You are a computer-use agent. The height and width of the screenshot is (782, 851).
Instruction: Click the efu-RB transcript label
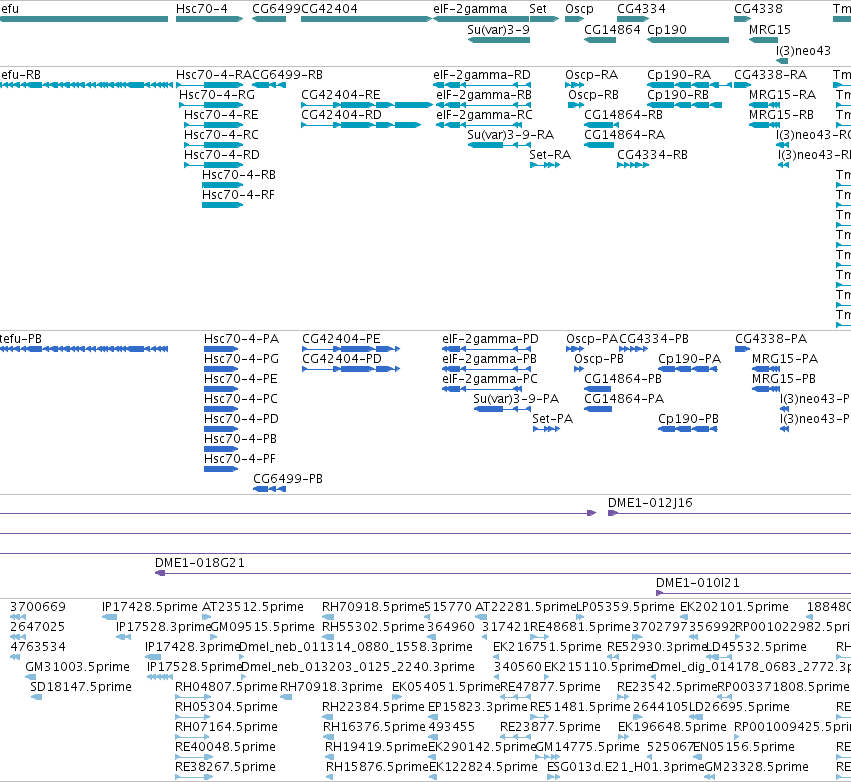pyautogui.click(x=21, y=75)
